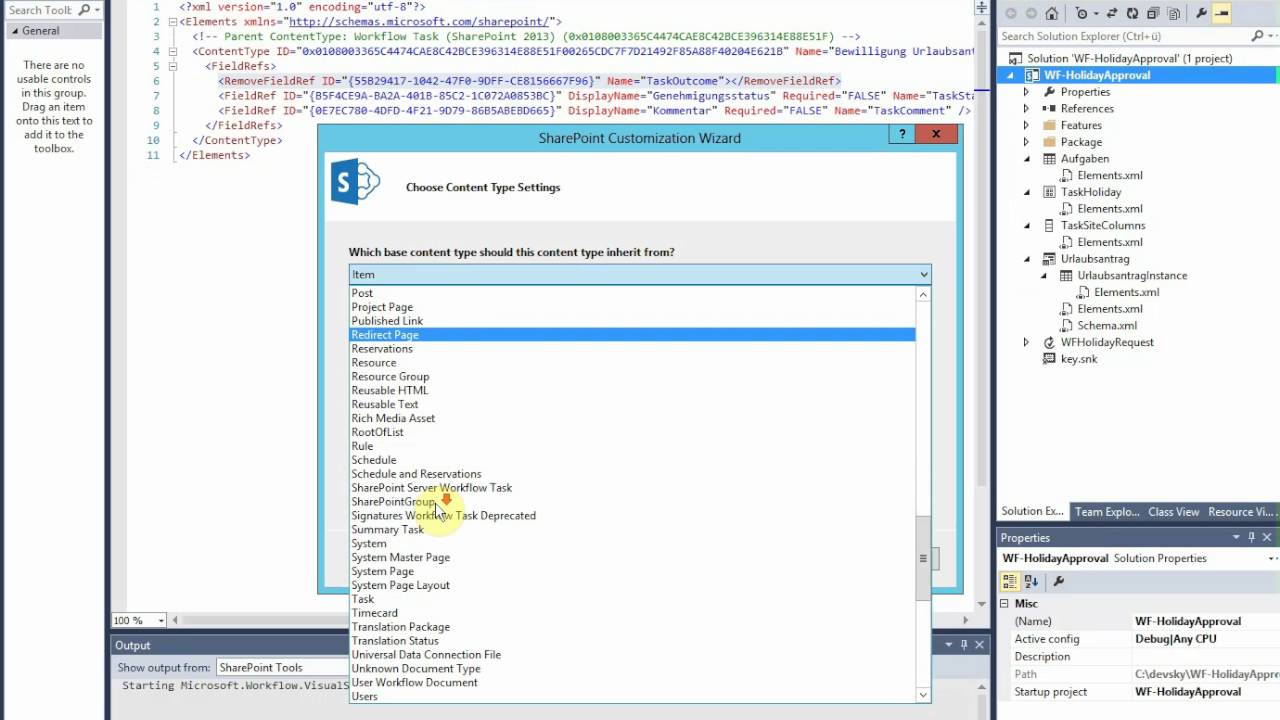Open the Show output from dropdown
Image resolution: width=1280 pixels, height=720 pixels.
pos(282,668)
